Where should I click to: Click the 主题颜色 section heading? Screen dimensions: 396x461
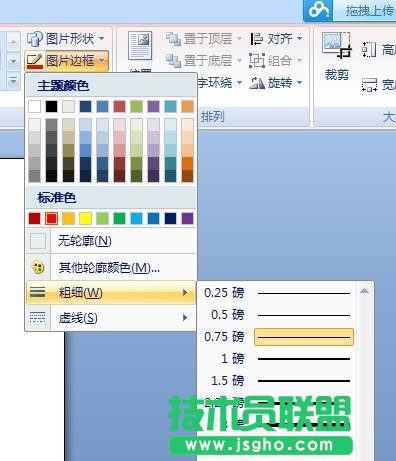pyautogui.click(x=63, y=86)
